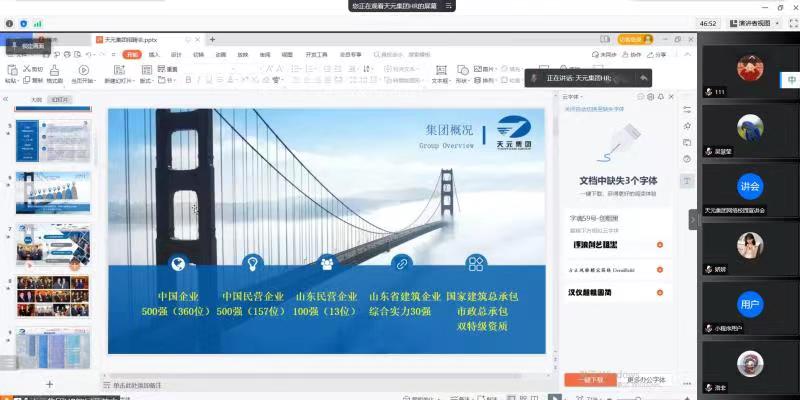Click the sliders icon in right side strip

[x=687, y=110]
